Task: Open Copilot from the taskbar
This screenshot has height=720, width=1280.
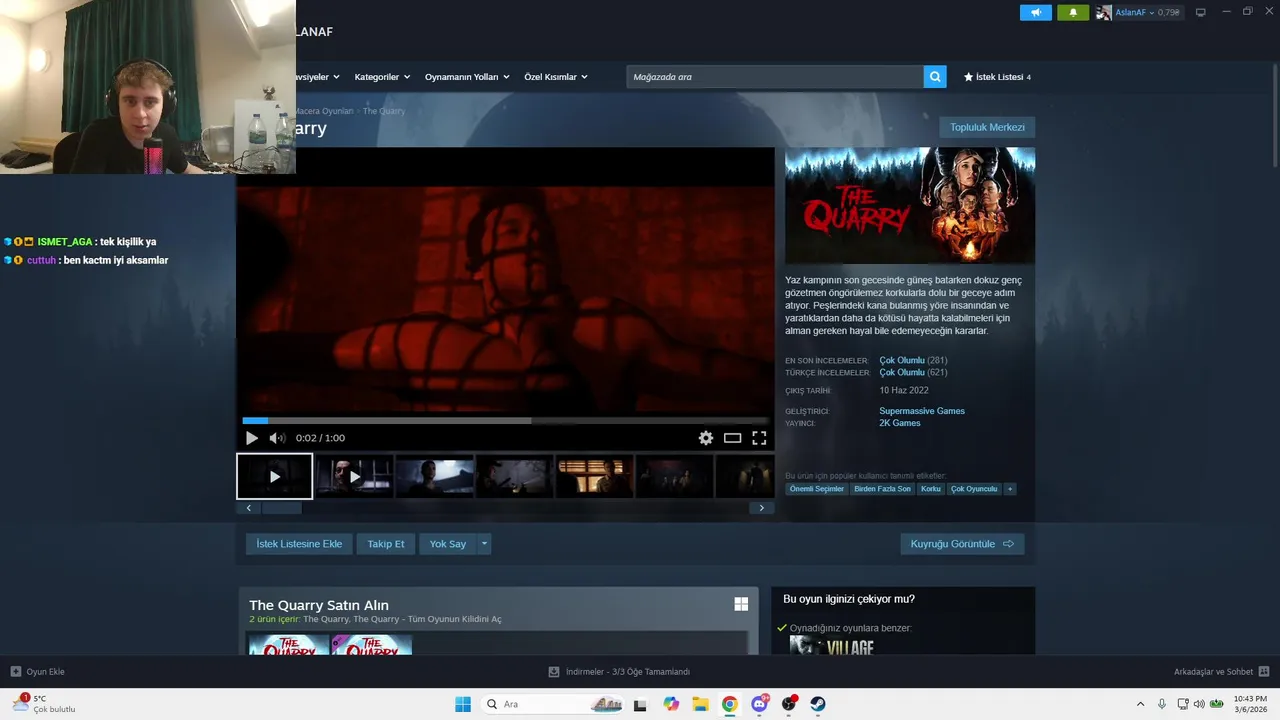Action: [671, 704]
